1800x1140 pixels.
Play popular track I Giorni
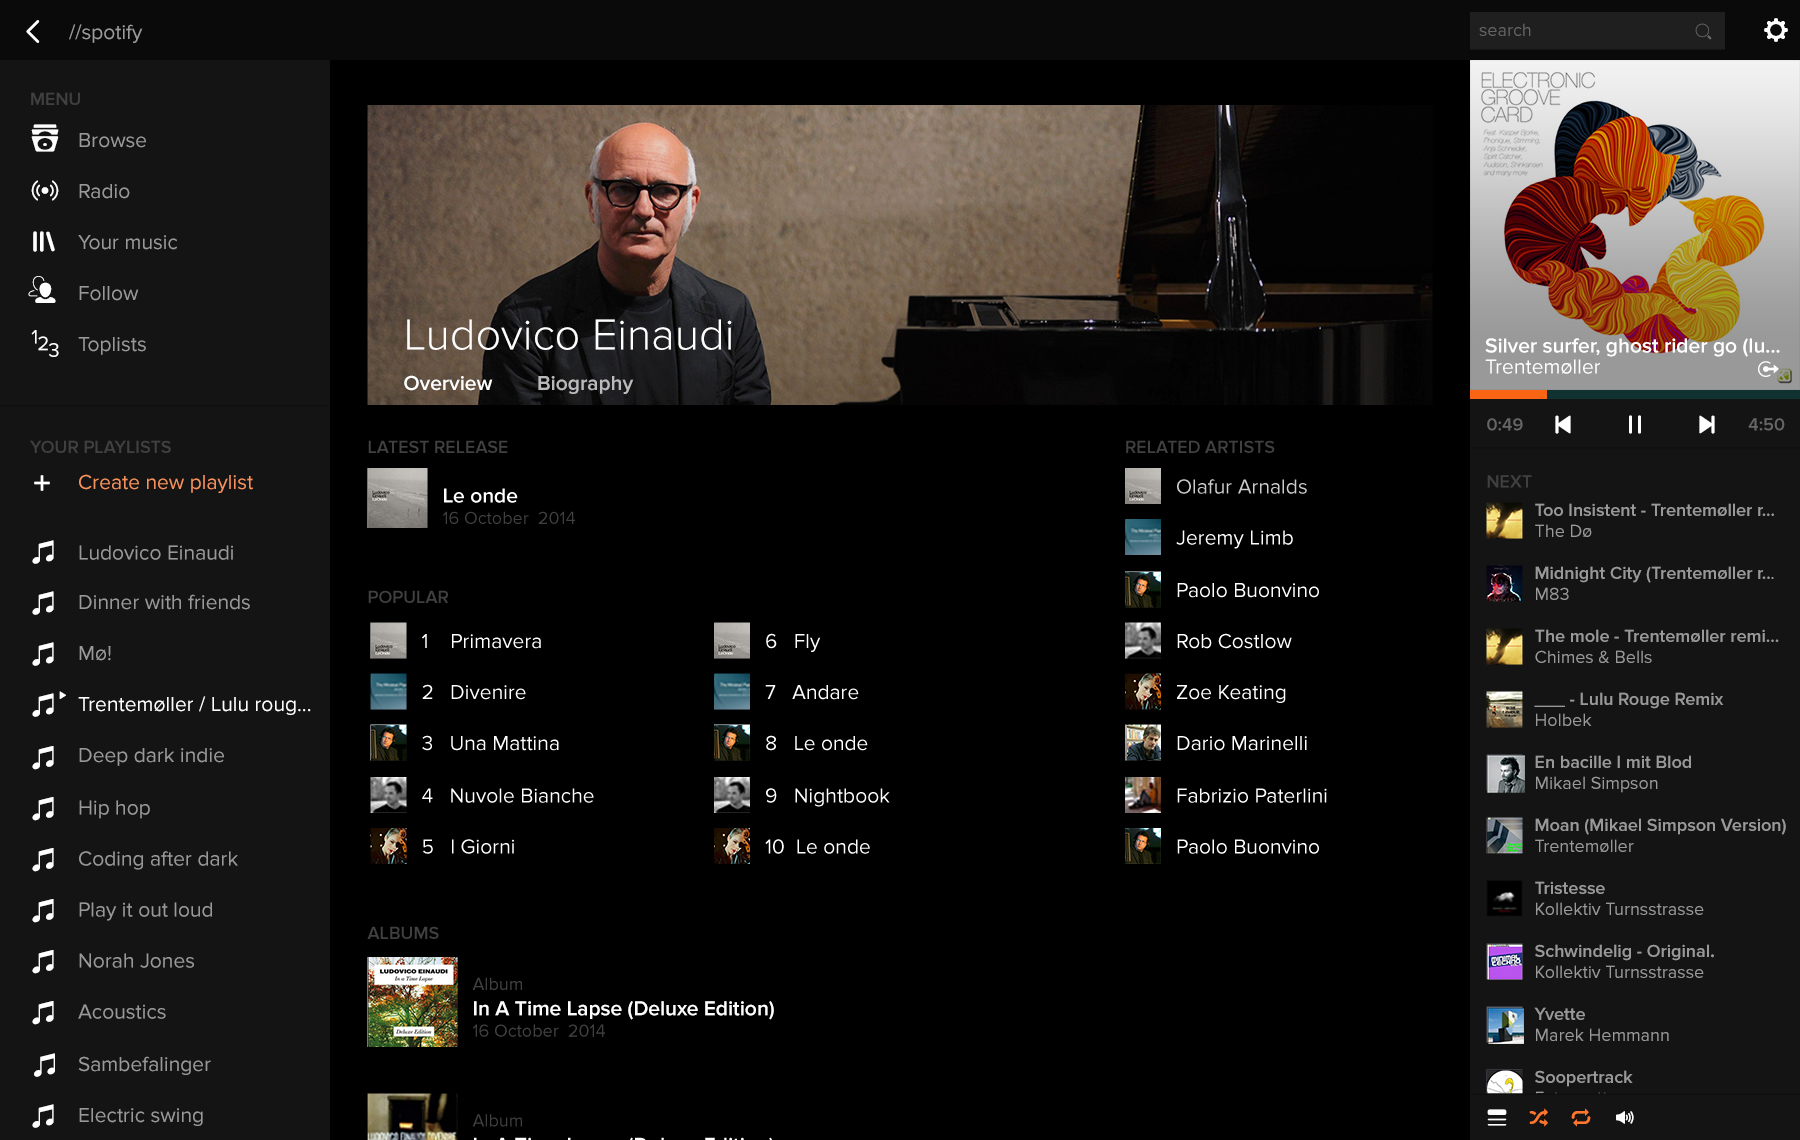[x=482, y=846]
